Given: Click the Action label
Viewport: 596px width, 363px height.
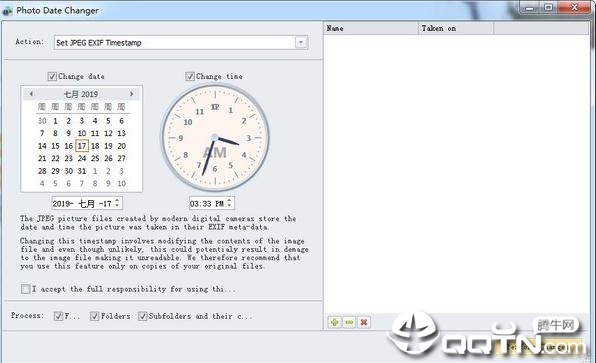Looking at the screenshot, I should tap(30, 42).
